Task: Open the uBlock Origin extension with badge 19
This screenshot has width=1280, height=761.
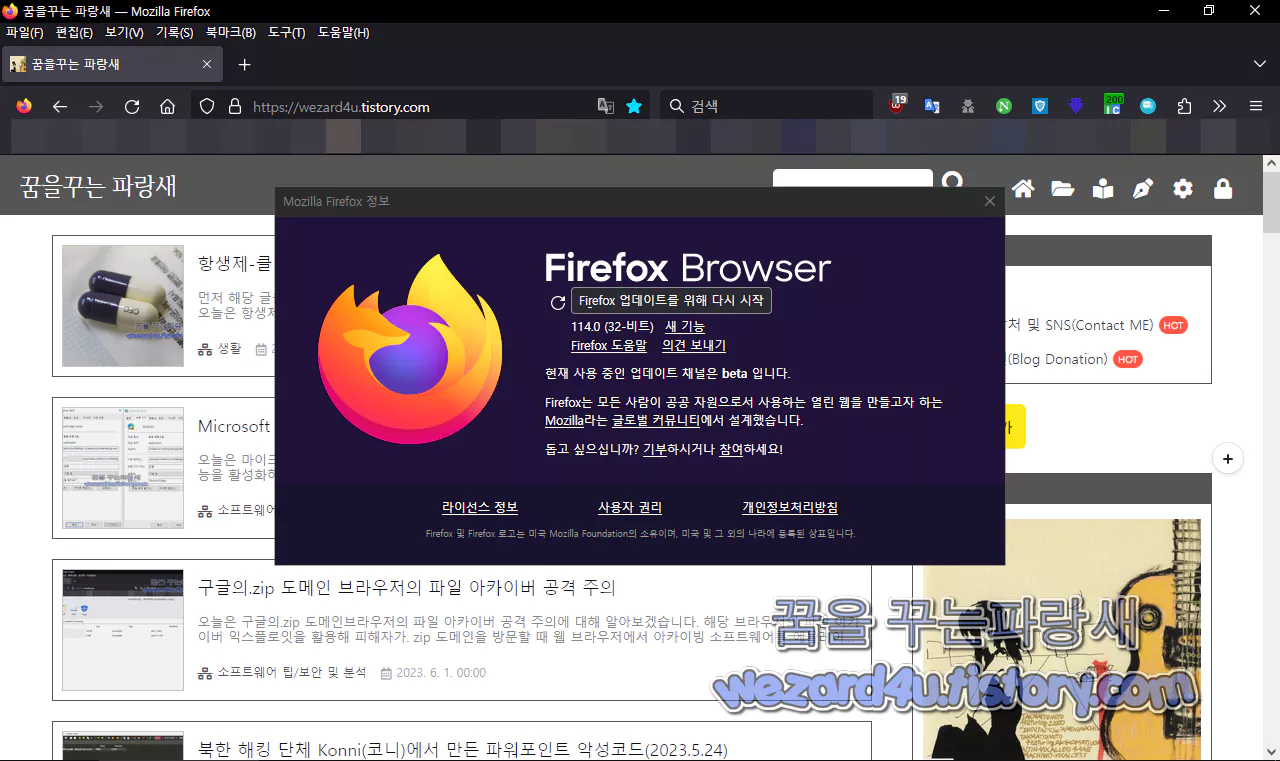Action: point(897,105)
